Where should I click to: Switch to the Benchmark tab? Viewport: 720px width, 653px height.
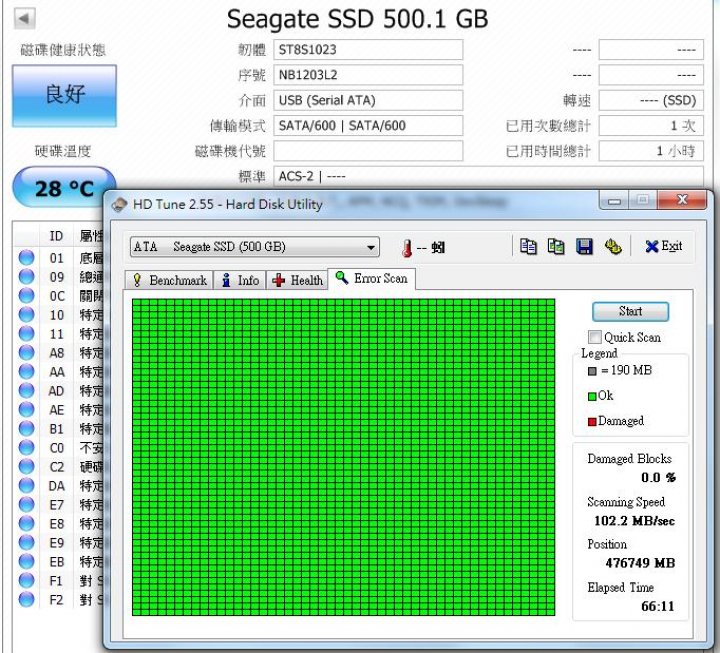pos(169,280)
